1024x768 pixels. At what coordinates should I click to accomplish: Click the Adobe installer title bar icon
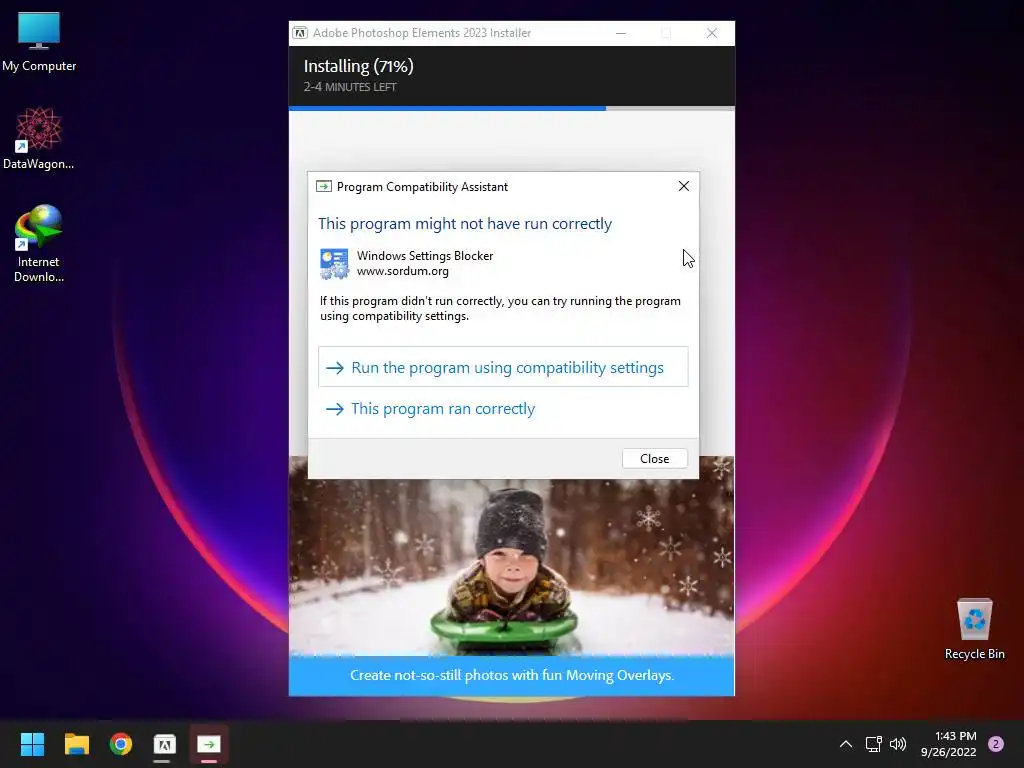click(x=300, y=33)
